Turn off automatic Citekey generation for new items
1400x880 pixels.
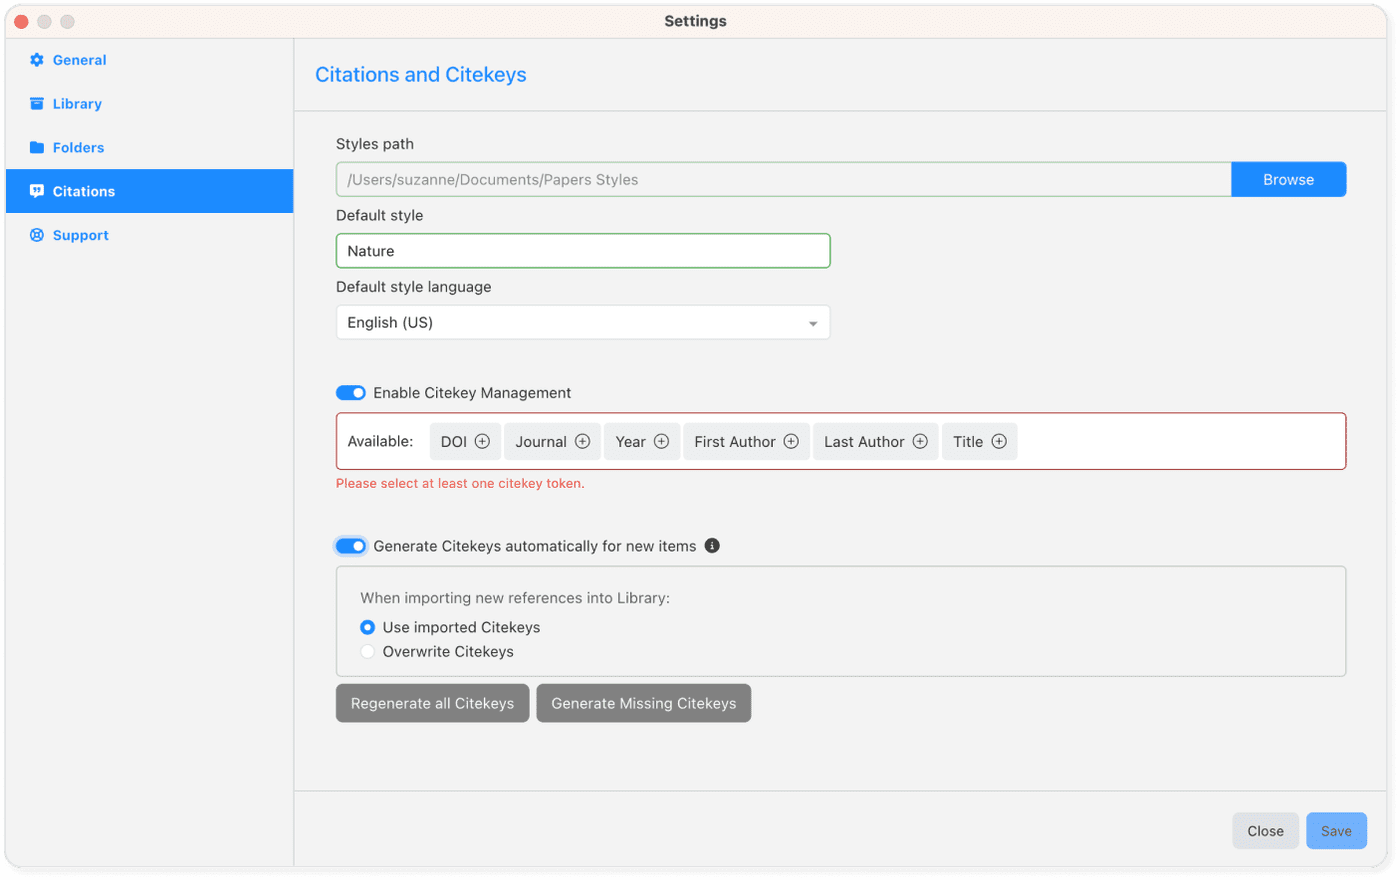pos(351,546)
